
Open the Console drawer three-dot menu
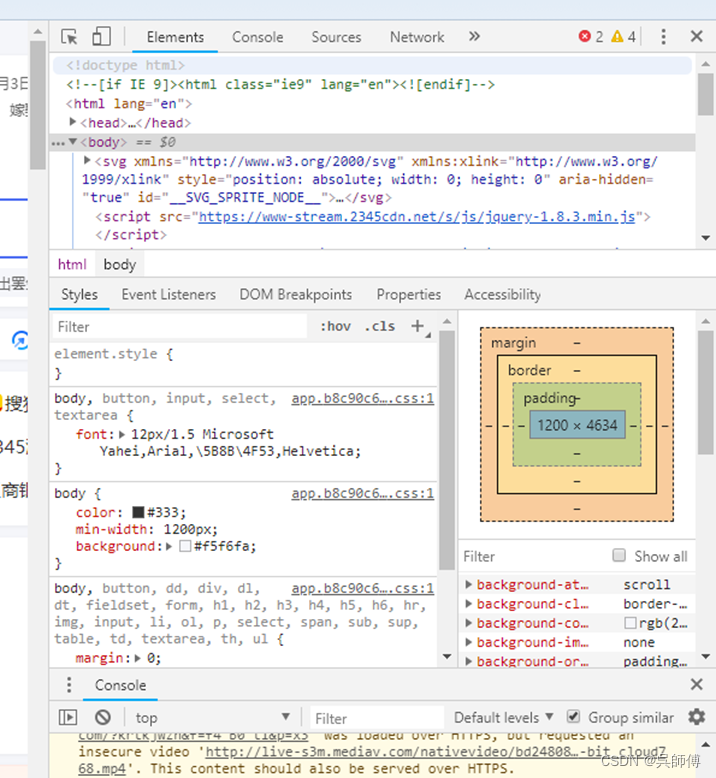[x=69, y=685]
